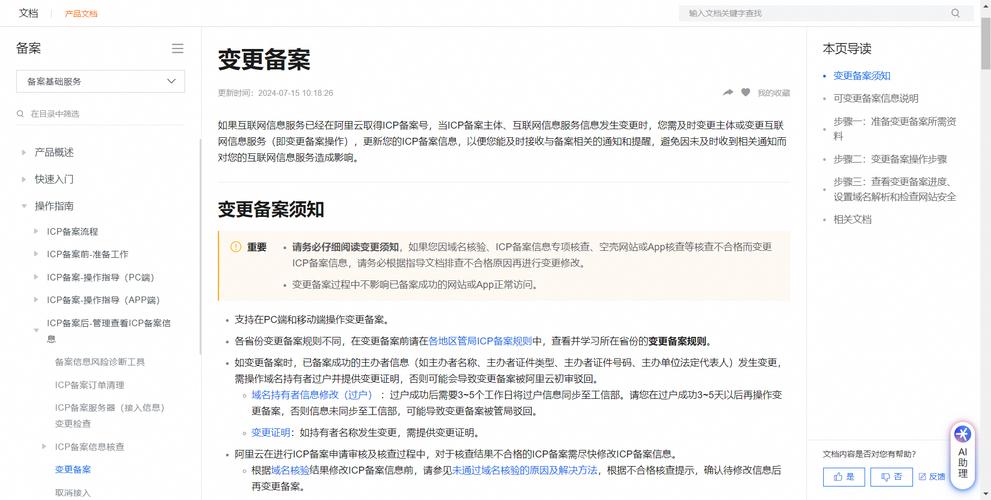The height and width of the screenshot is (500, 991).
Task: Open 取消接入 in sidebar tree
Action: pos(73,492)
